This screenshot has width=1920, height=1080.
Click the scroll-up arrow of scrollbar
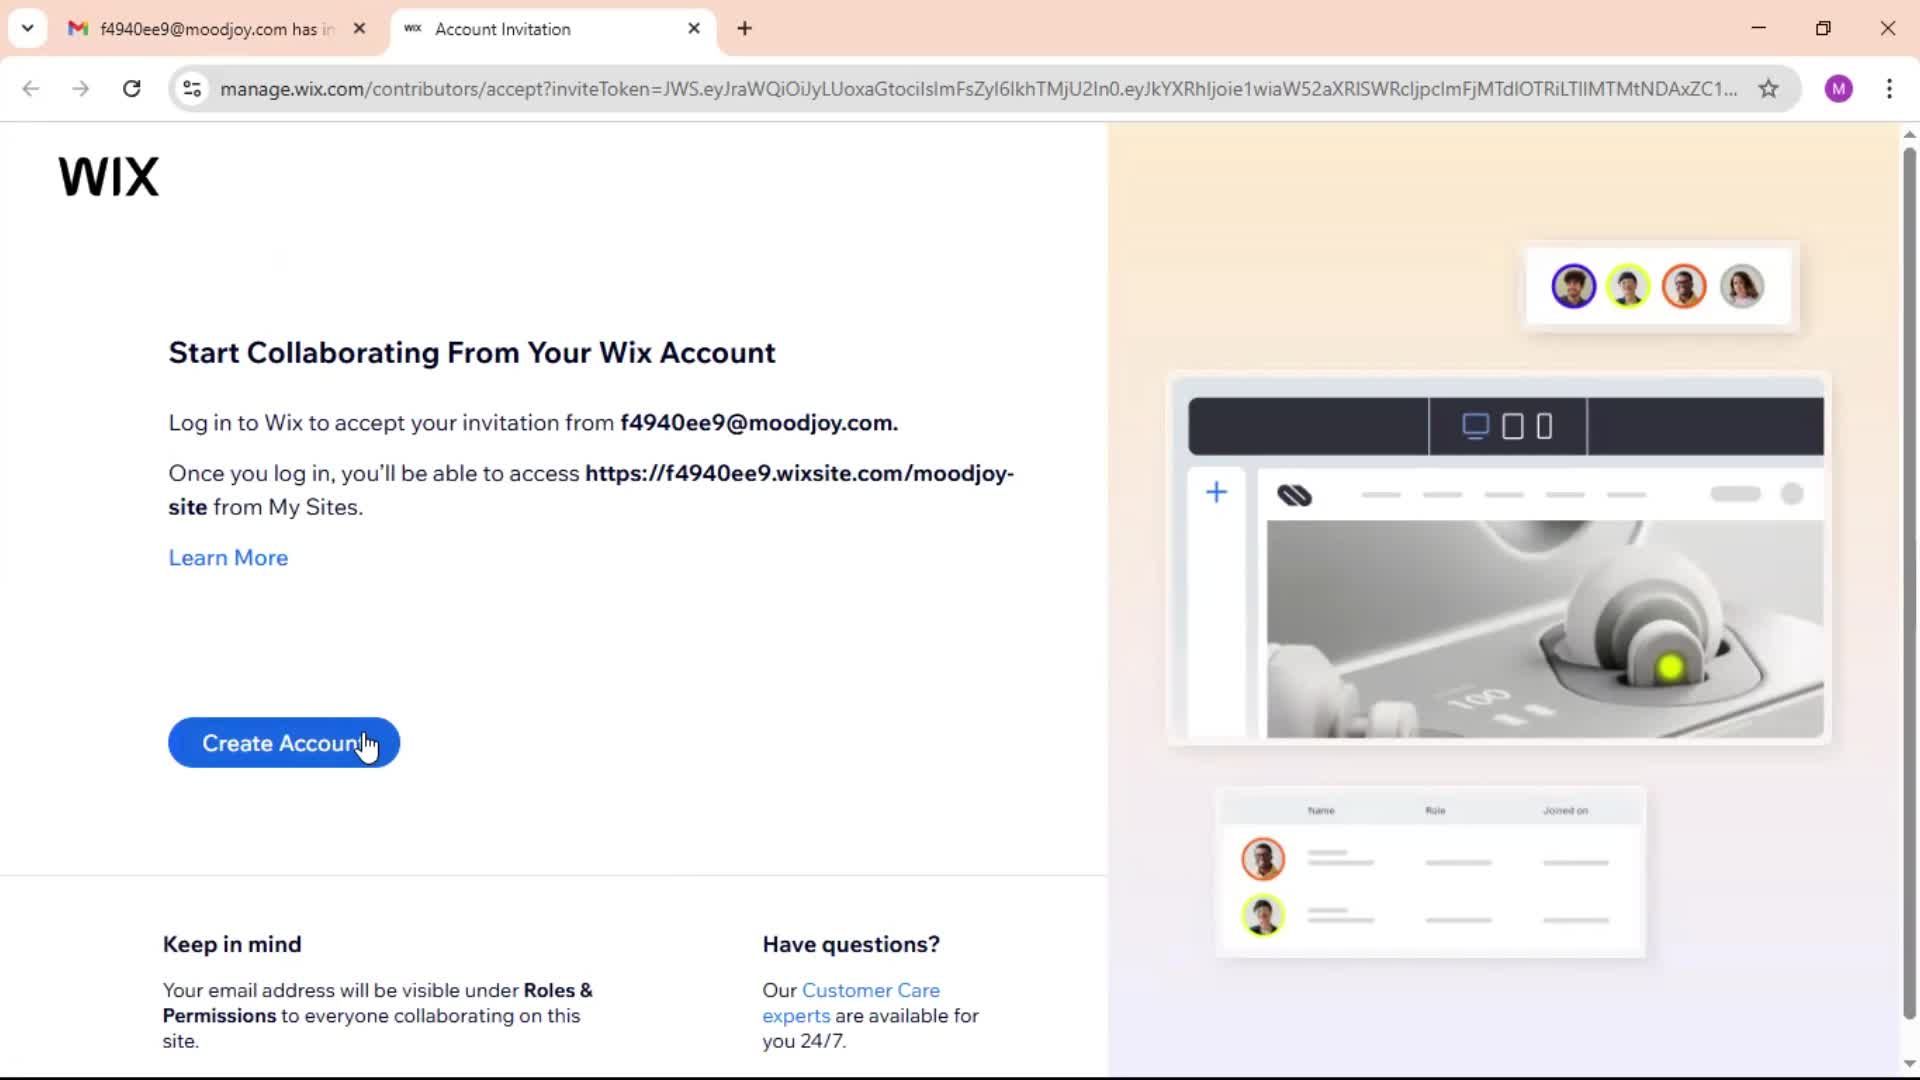point(1909,134)
